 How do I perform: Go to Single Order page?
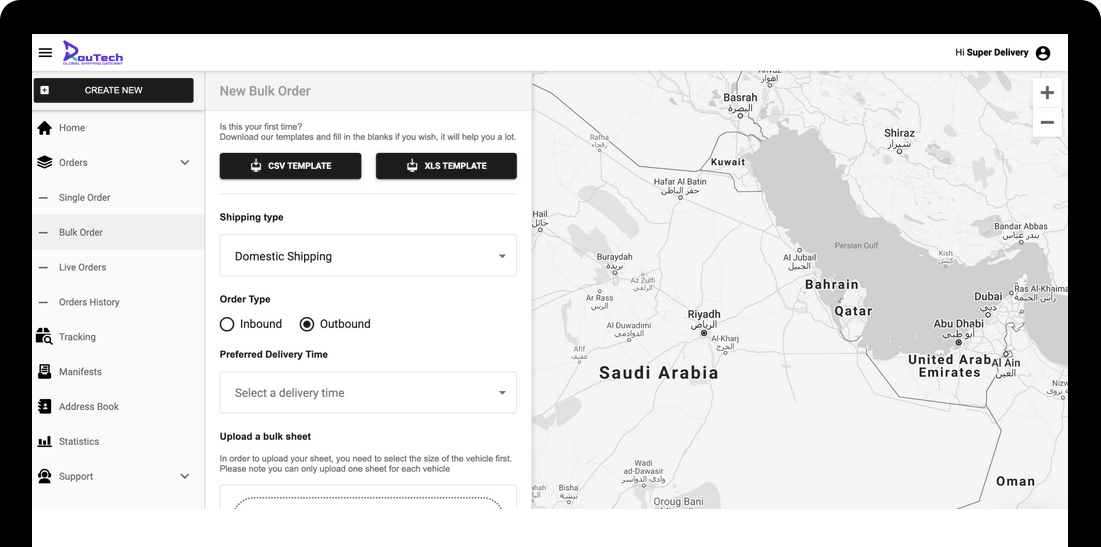pyautogui.click(x=84, y=198)
